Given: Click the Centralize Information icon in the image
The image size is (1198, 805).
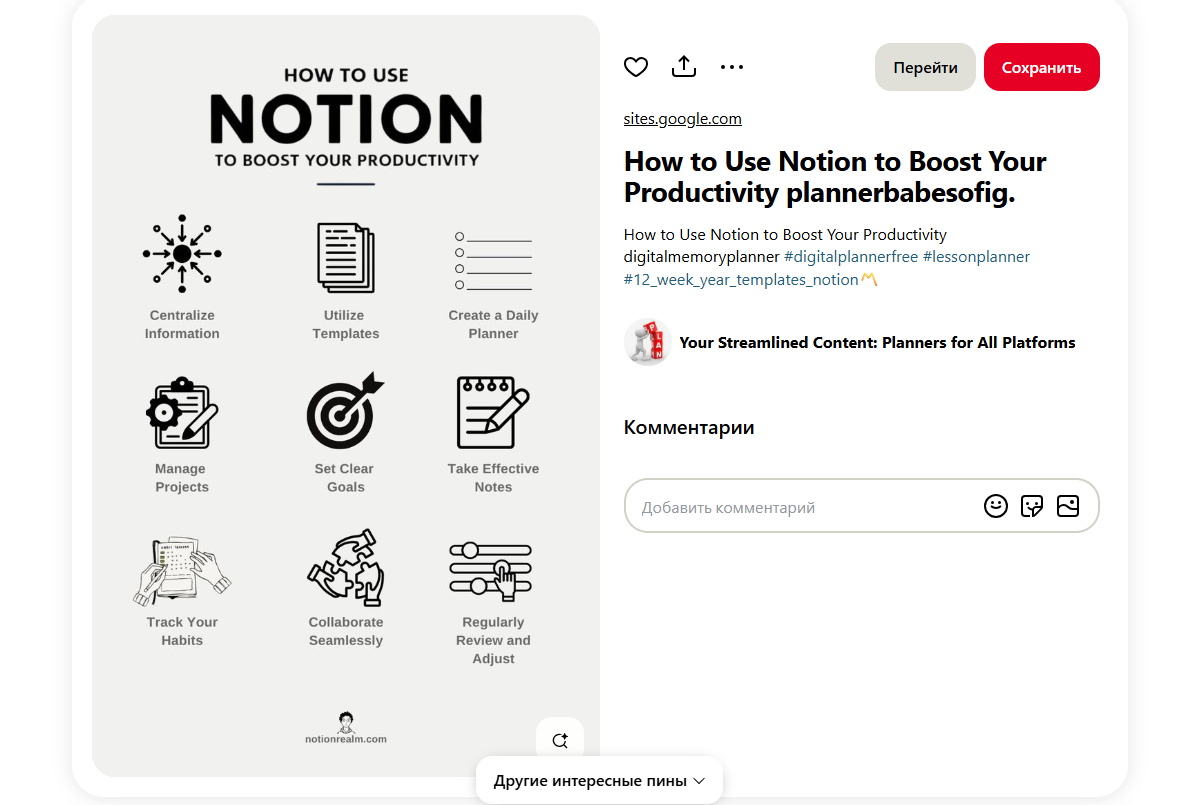Looking at the screenshot, I should point(182,254).
